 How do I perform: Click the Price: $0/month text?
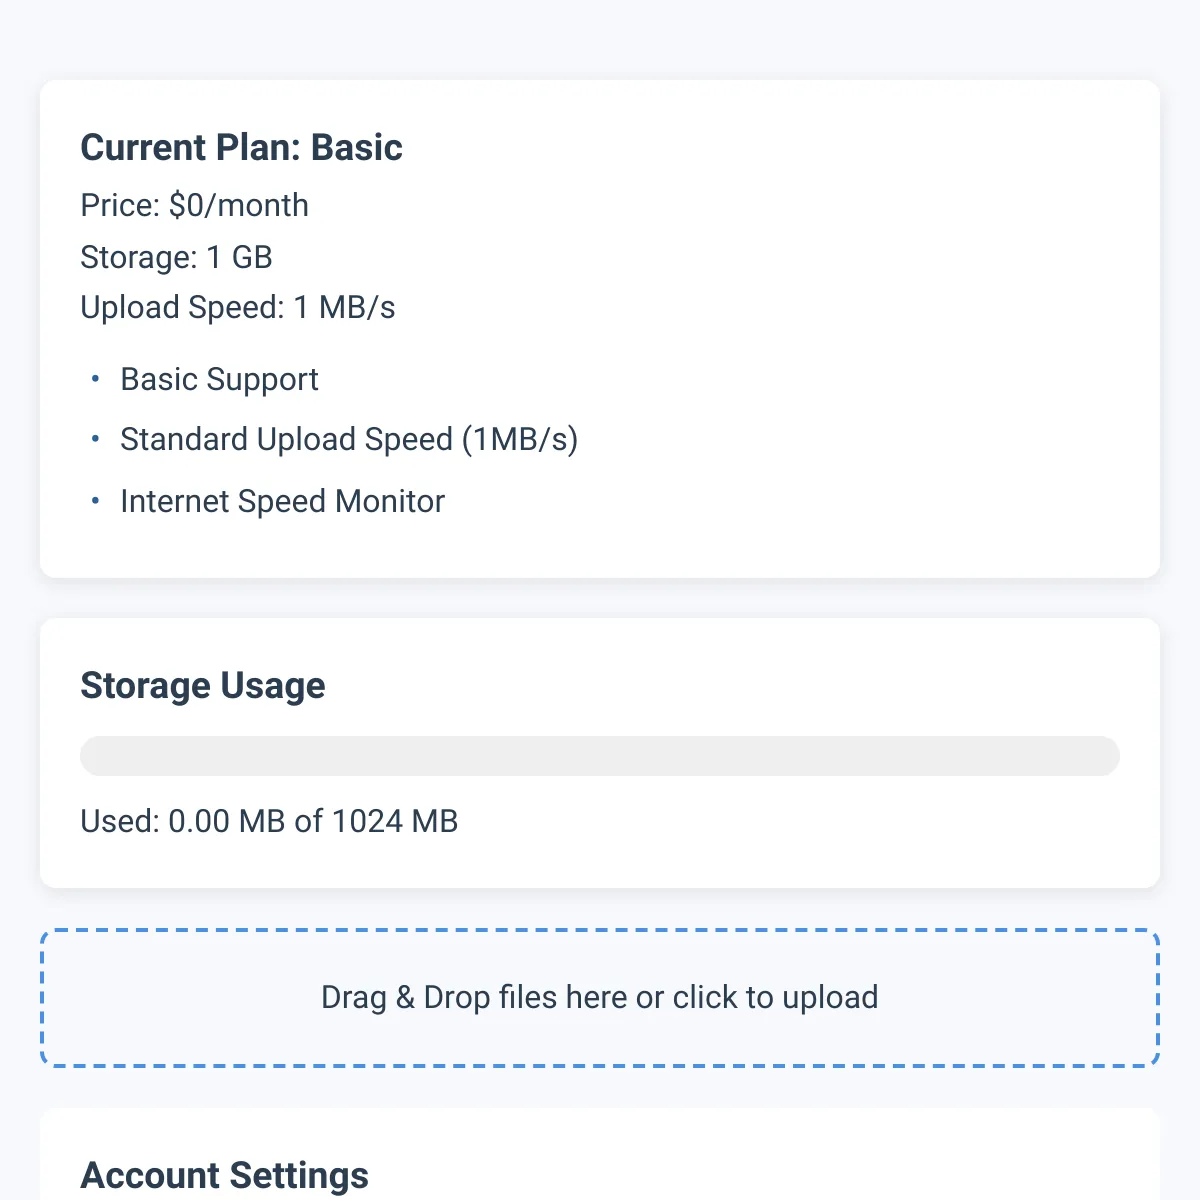point(194,205)
